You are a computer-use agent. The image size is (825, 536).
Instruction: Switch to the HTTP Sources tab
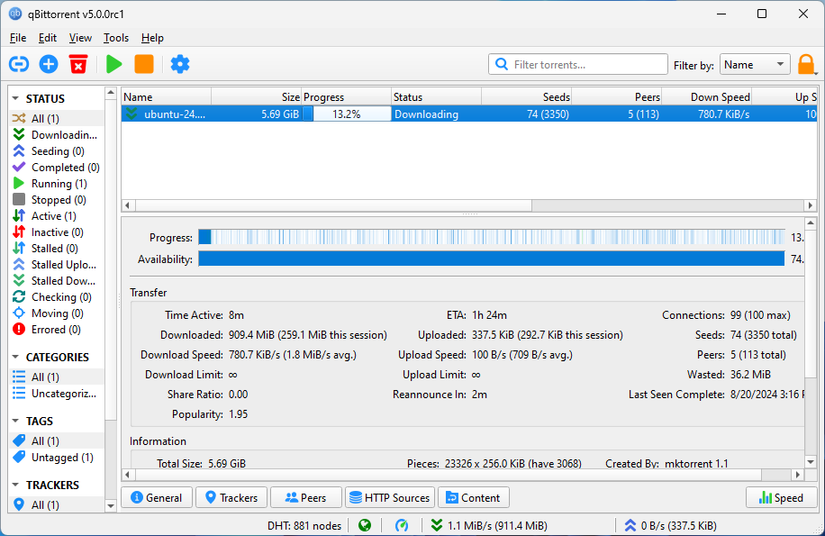(x=390, y=498)
